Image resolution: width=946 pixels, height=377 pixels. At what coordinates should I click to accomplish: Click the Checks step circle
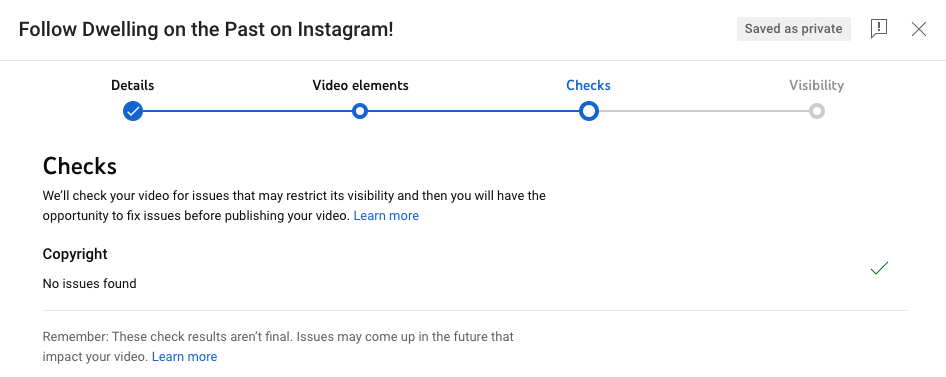point(588,111)
